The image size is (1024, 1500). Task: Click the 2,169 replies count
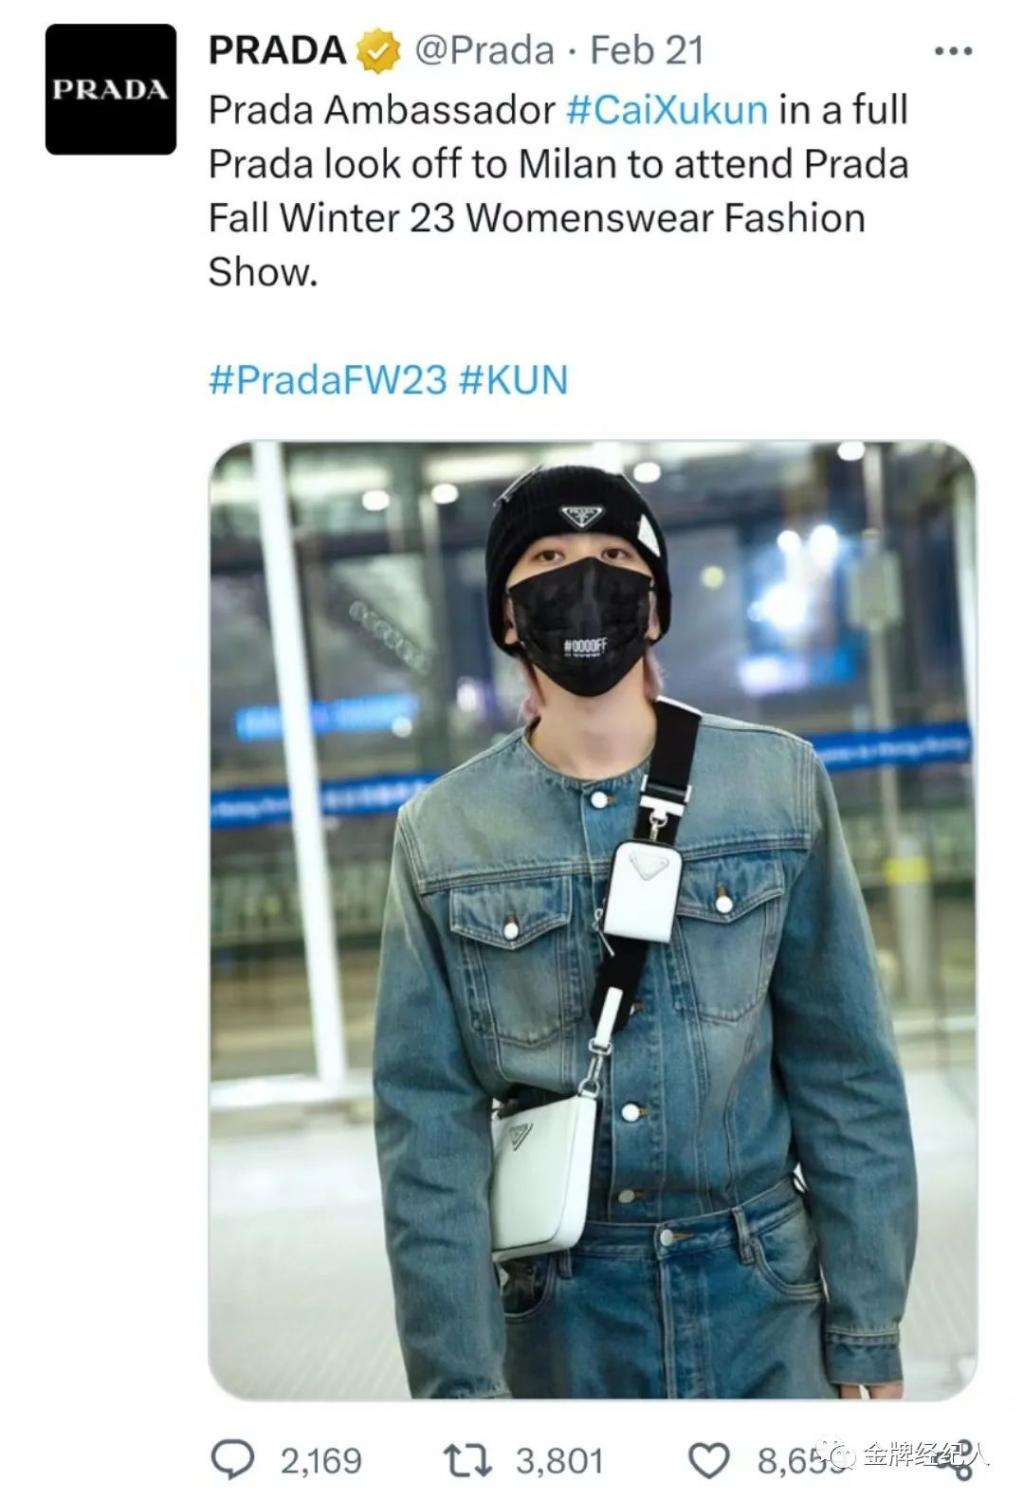click(320, 1461)
